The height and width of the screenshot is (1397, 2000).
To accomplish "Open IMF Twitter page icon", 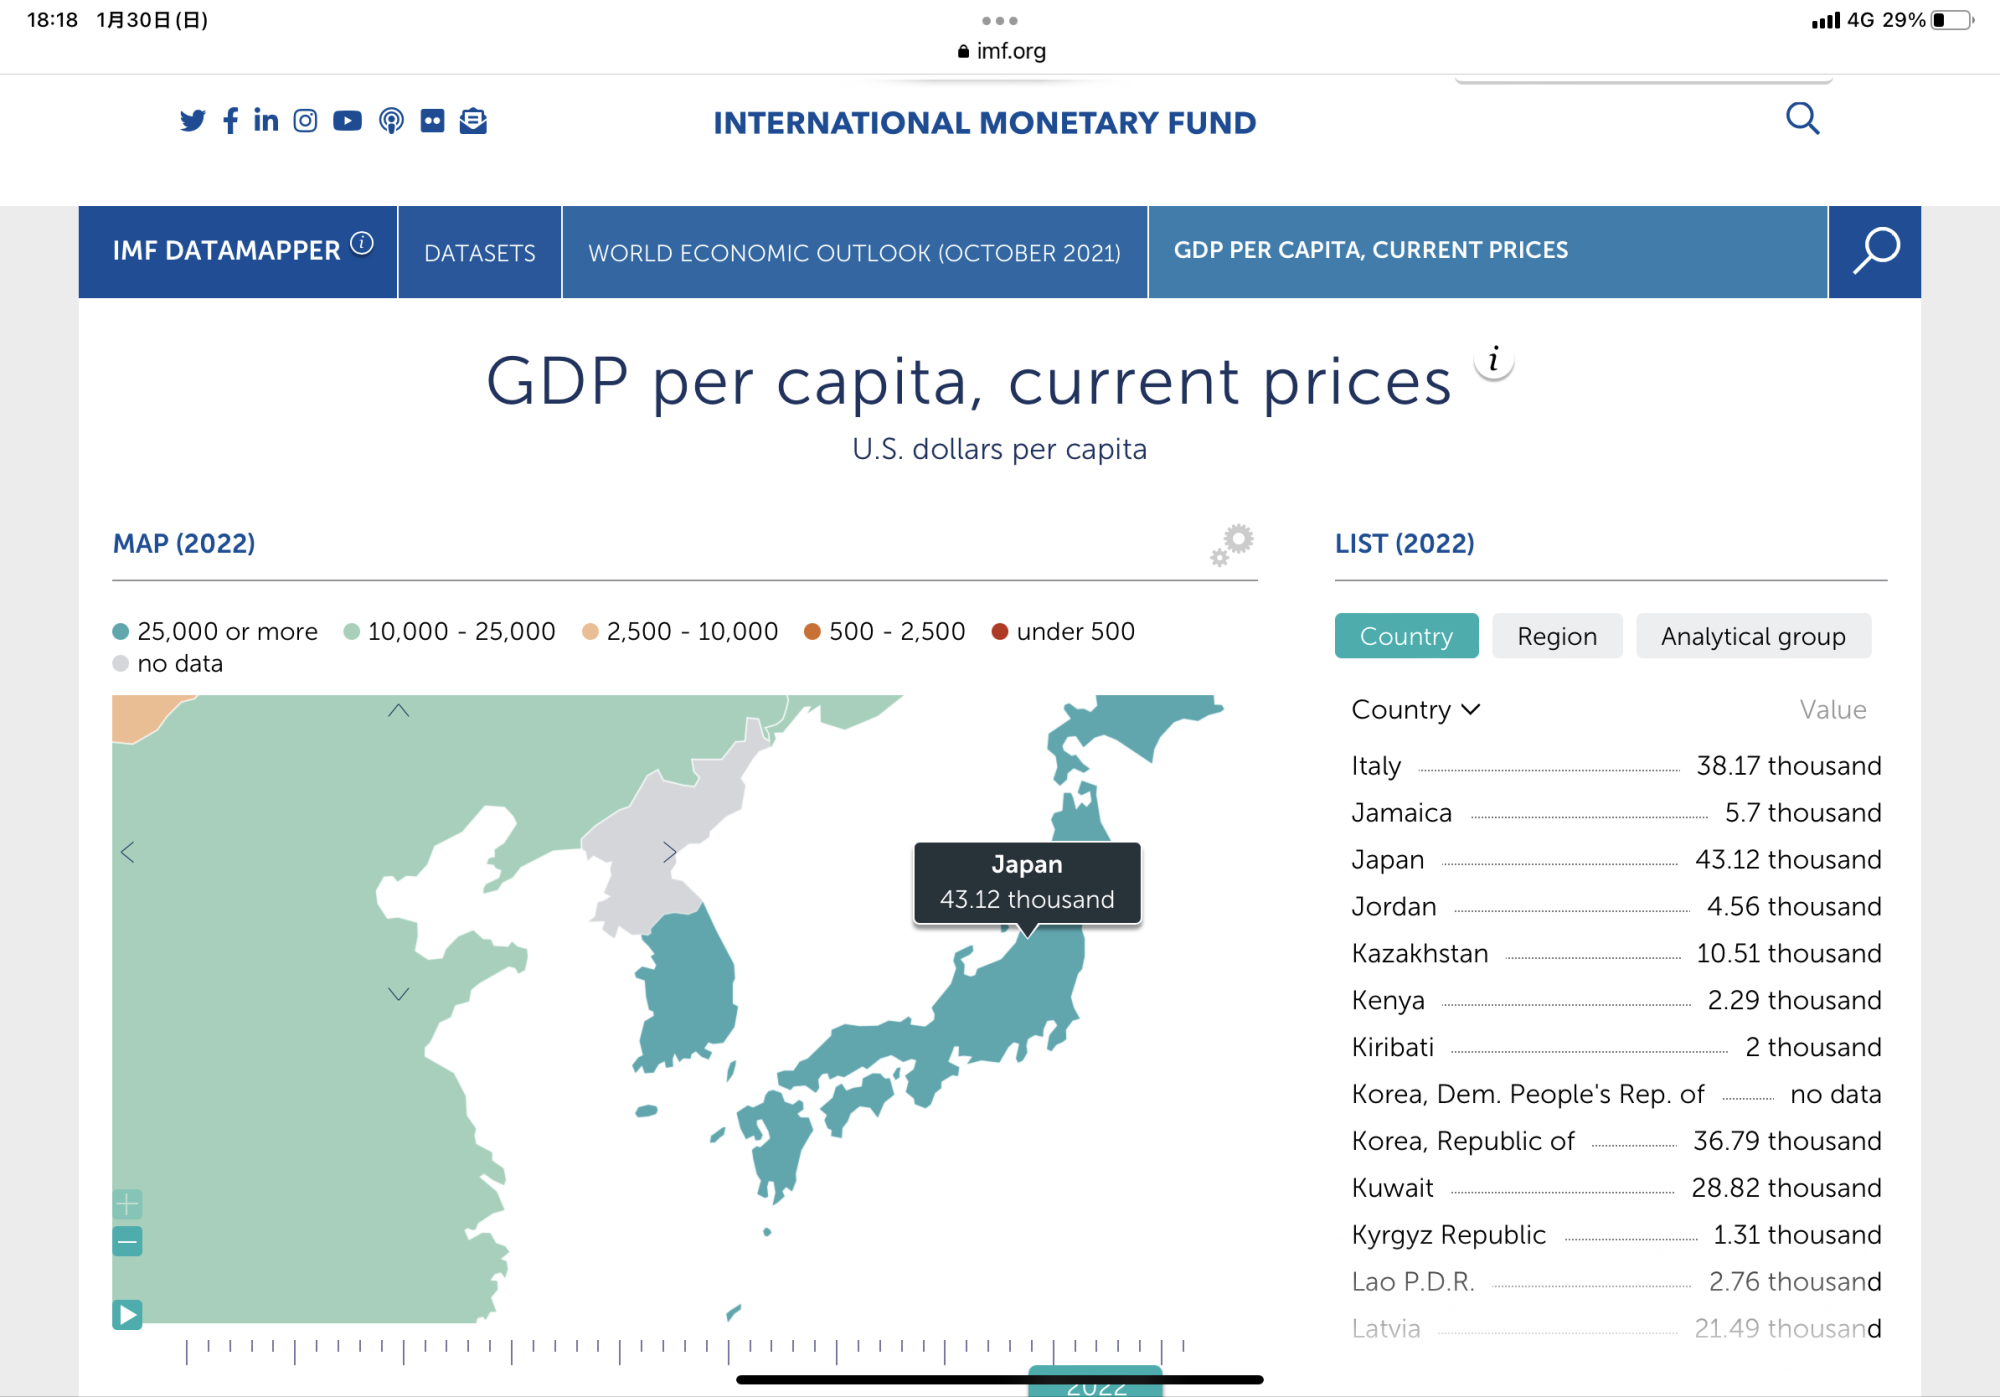I will [192, 121].
